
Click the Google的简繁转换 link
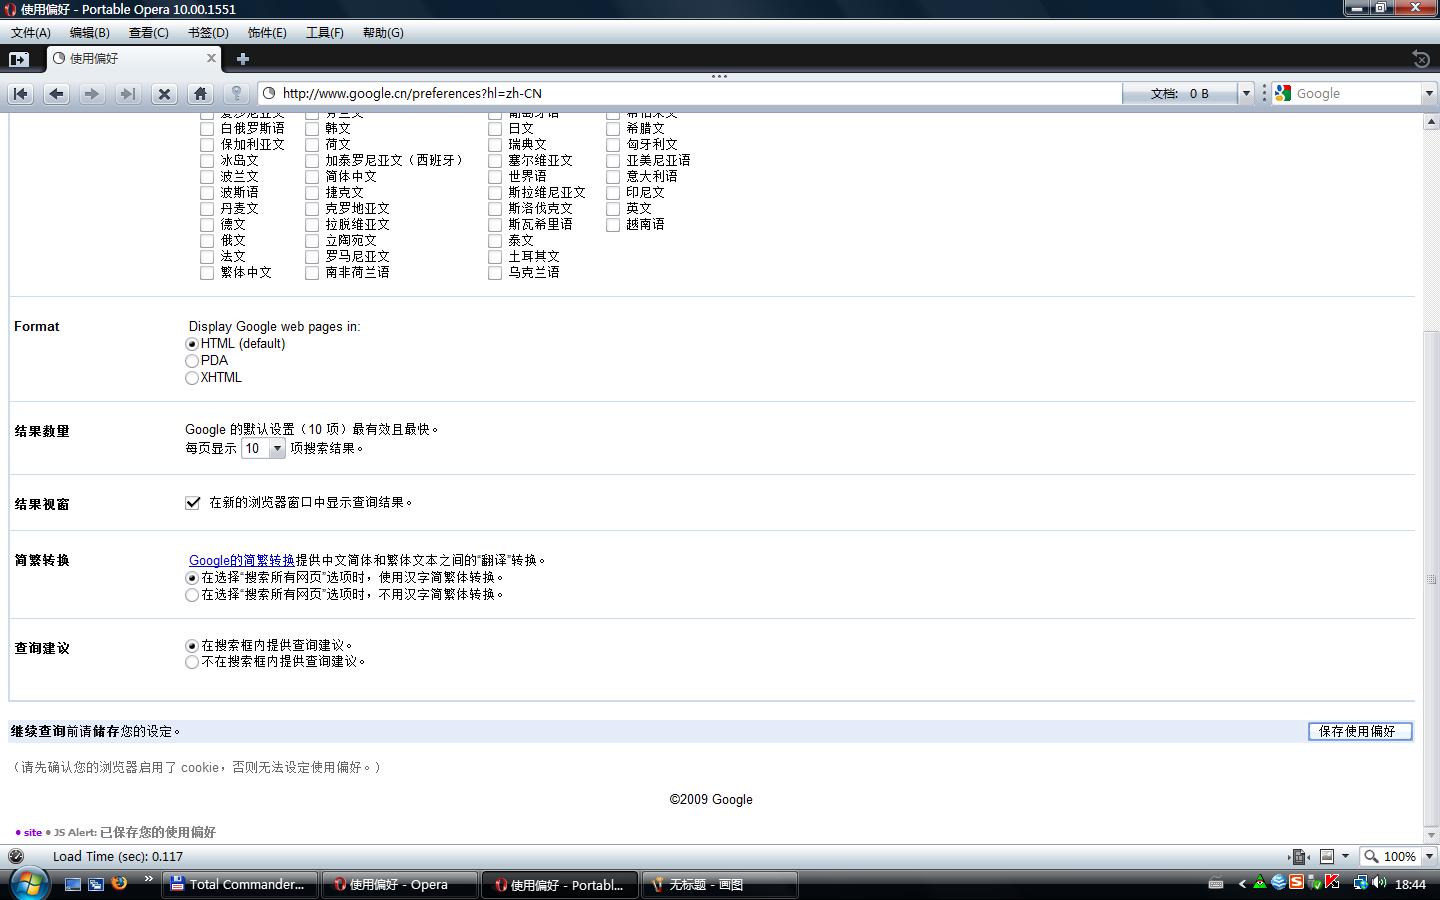242,560
